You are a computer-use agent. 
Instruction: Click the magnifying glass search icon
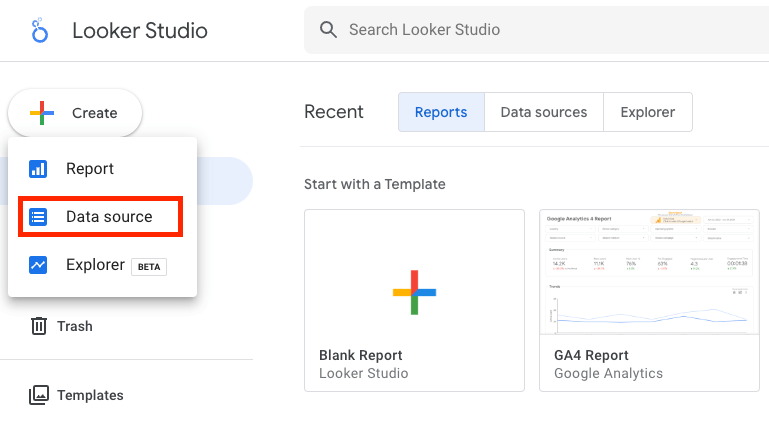tap(328, 29)
